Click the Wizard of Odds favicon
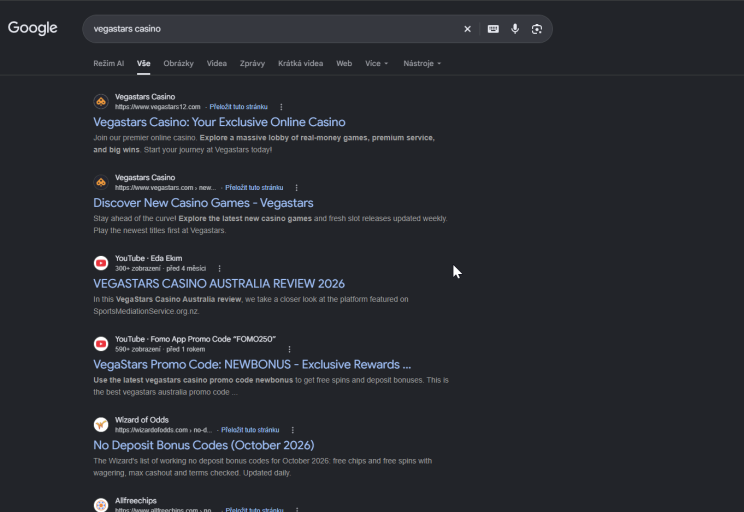 (101, 424)
